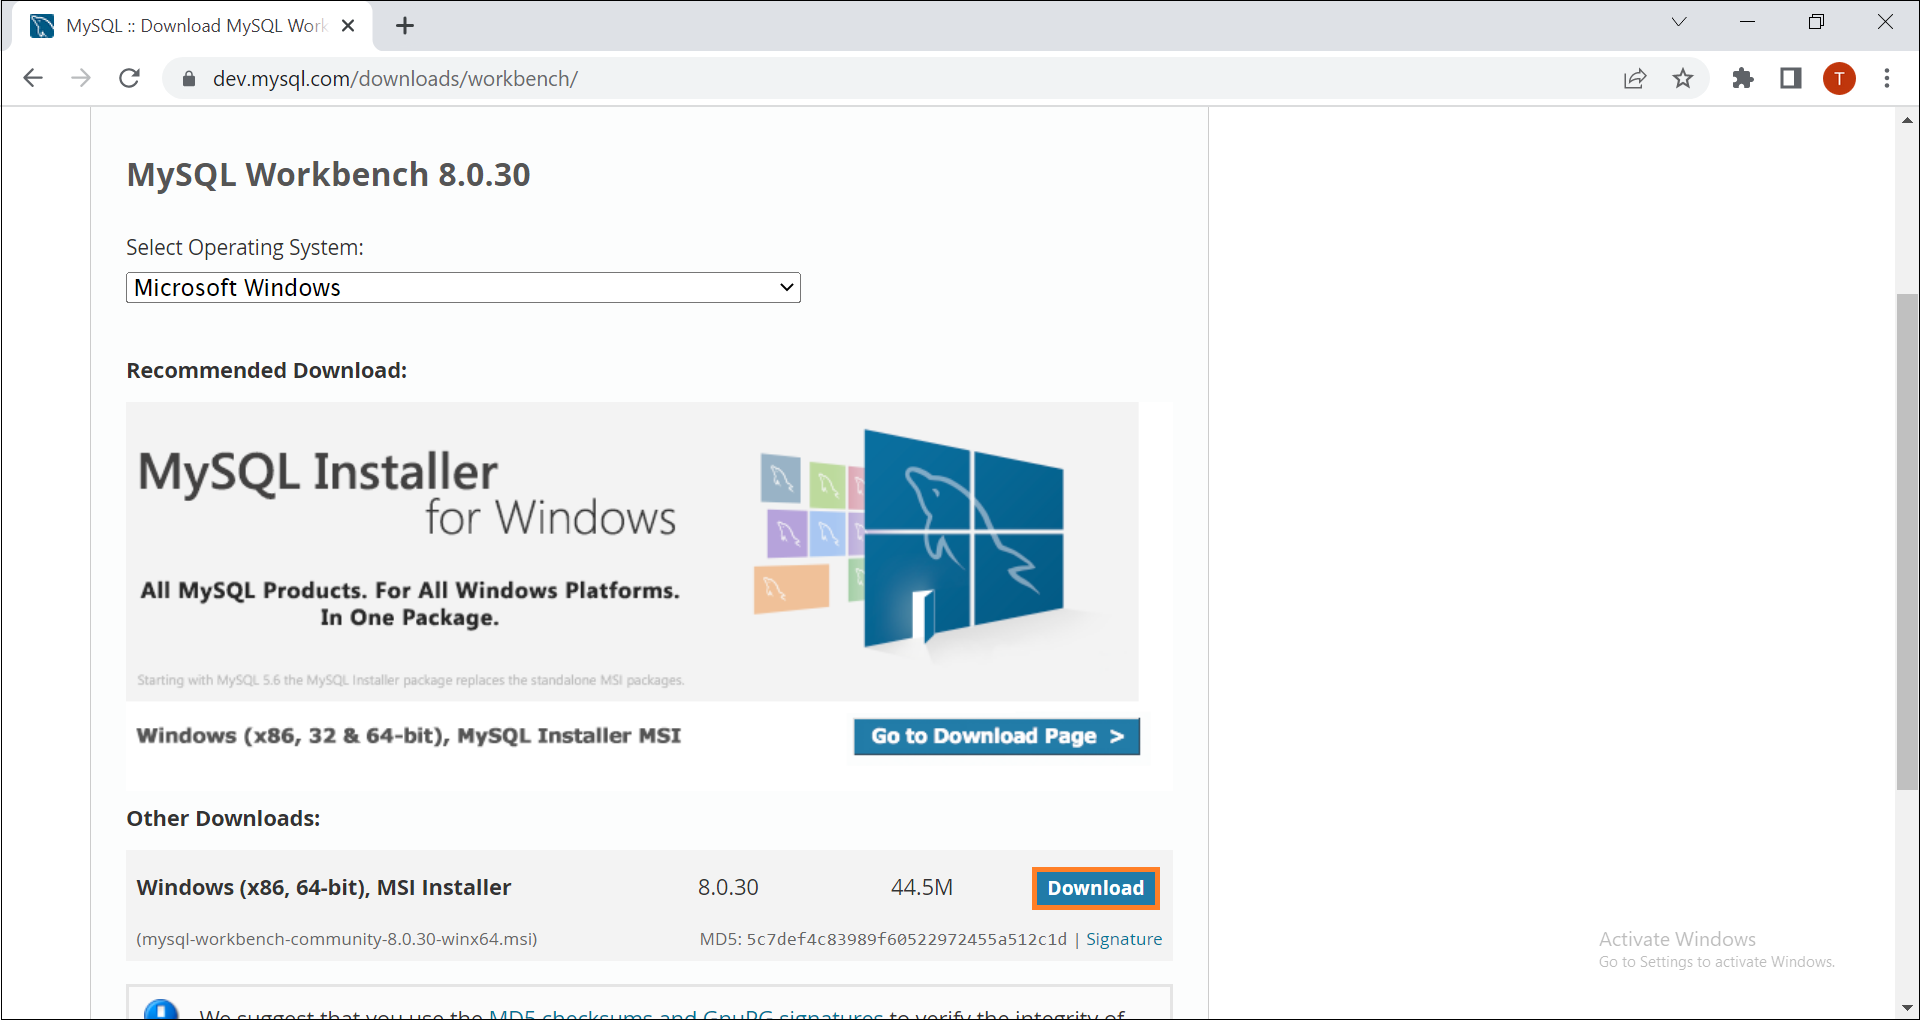Click the scrollbar down arrow
Viewport: 1920px width, 1020px height.
[x=1907, y=1007]
